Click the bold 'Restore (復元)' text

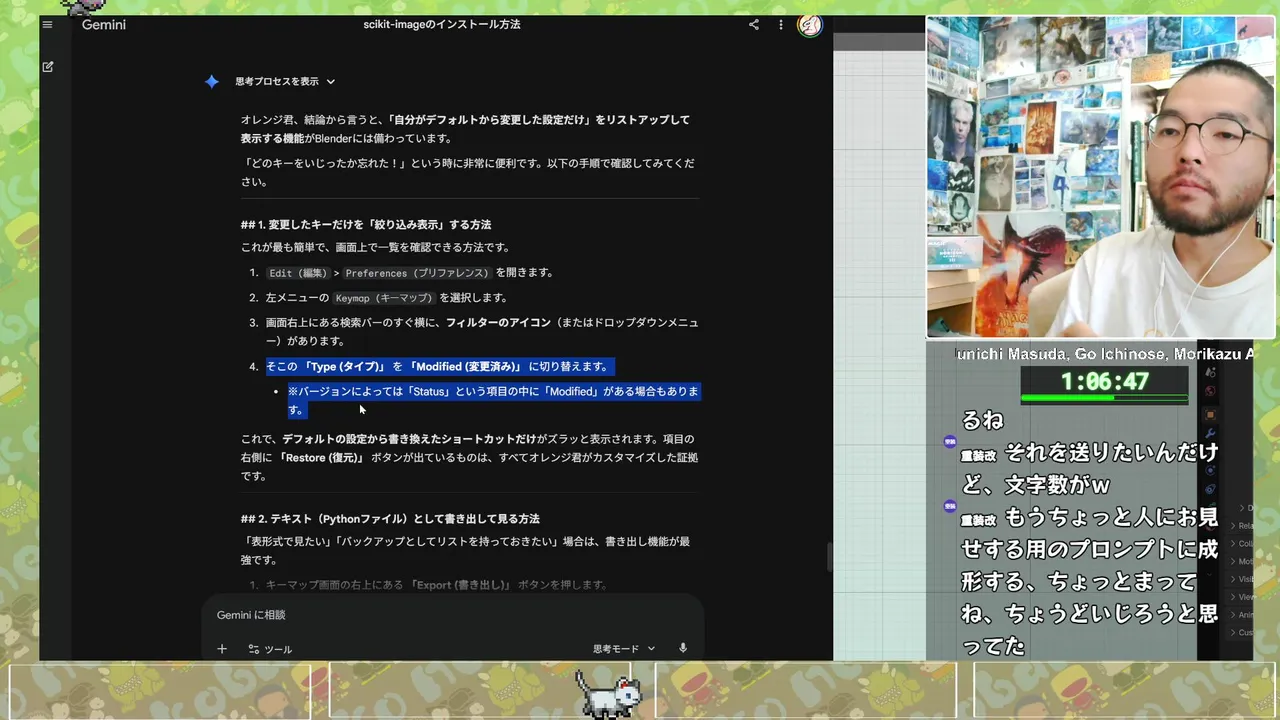[x=322, y=458]
